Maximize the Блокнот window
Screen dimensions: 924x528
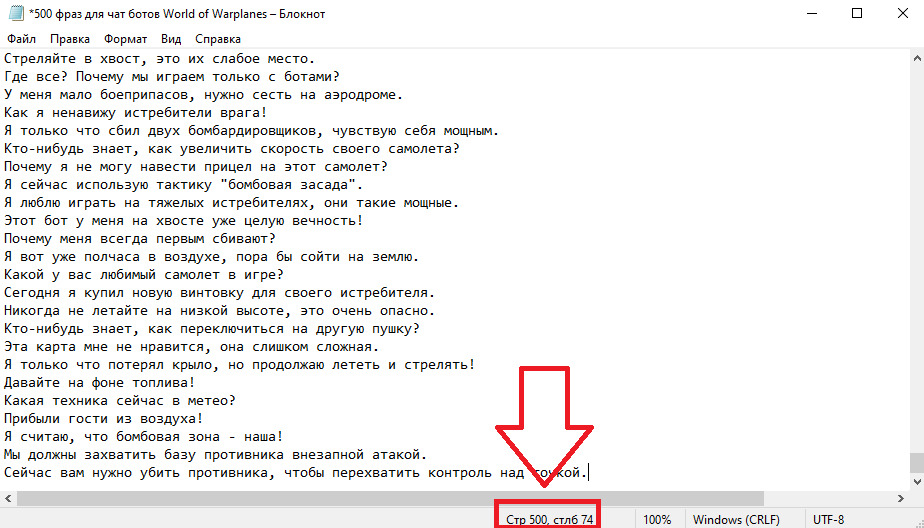point(857,13)
